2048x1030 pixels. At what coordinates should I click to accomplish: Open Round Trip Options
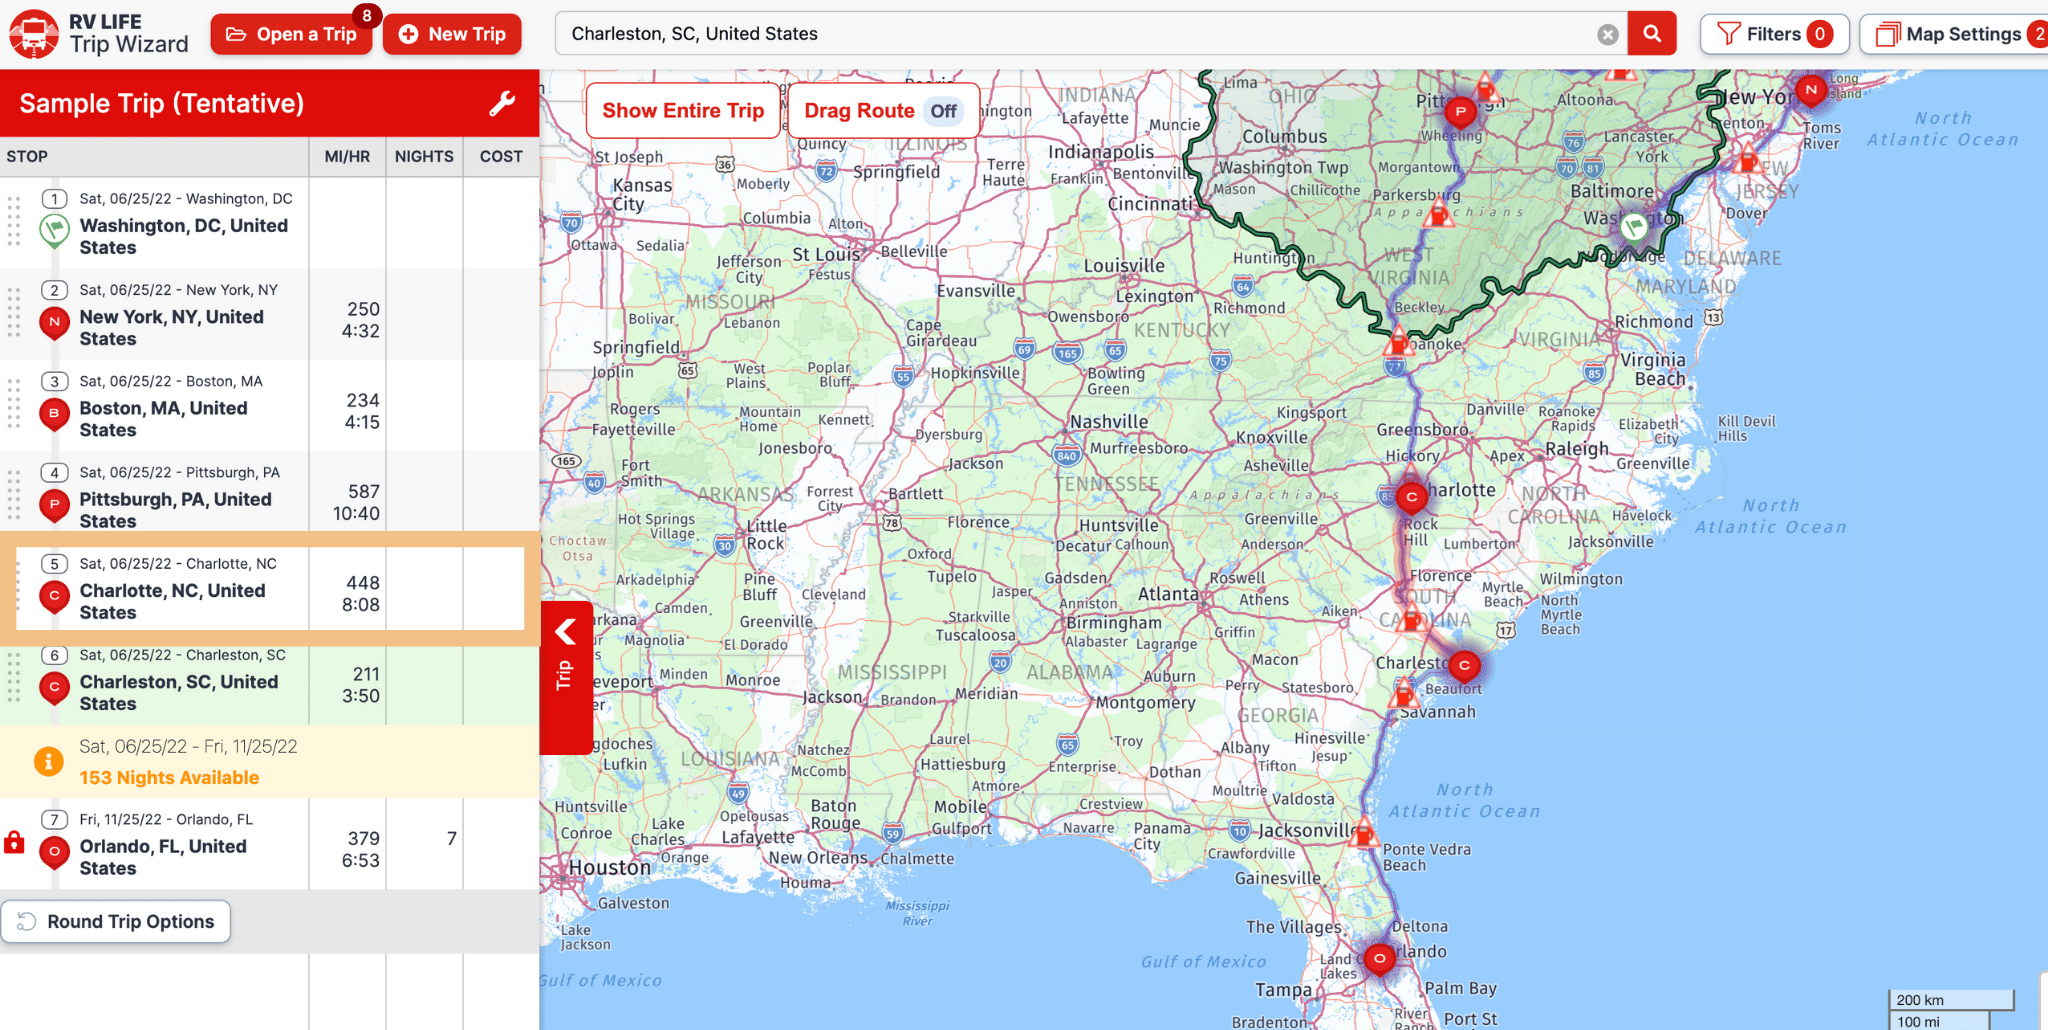click(116, 922)
